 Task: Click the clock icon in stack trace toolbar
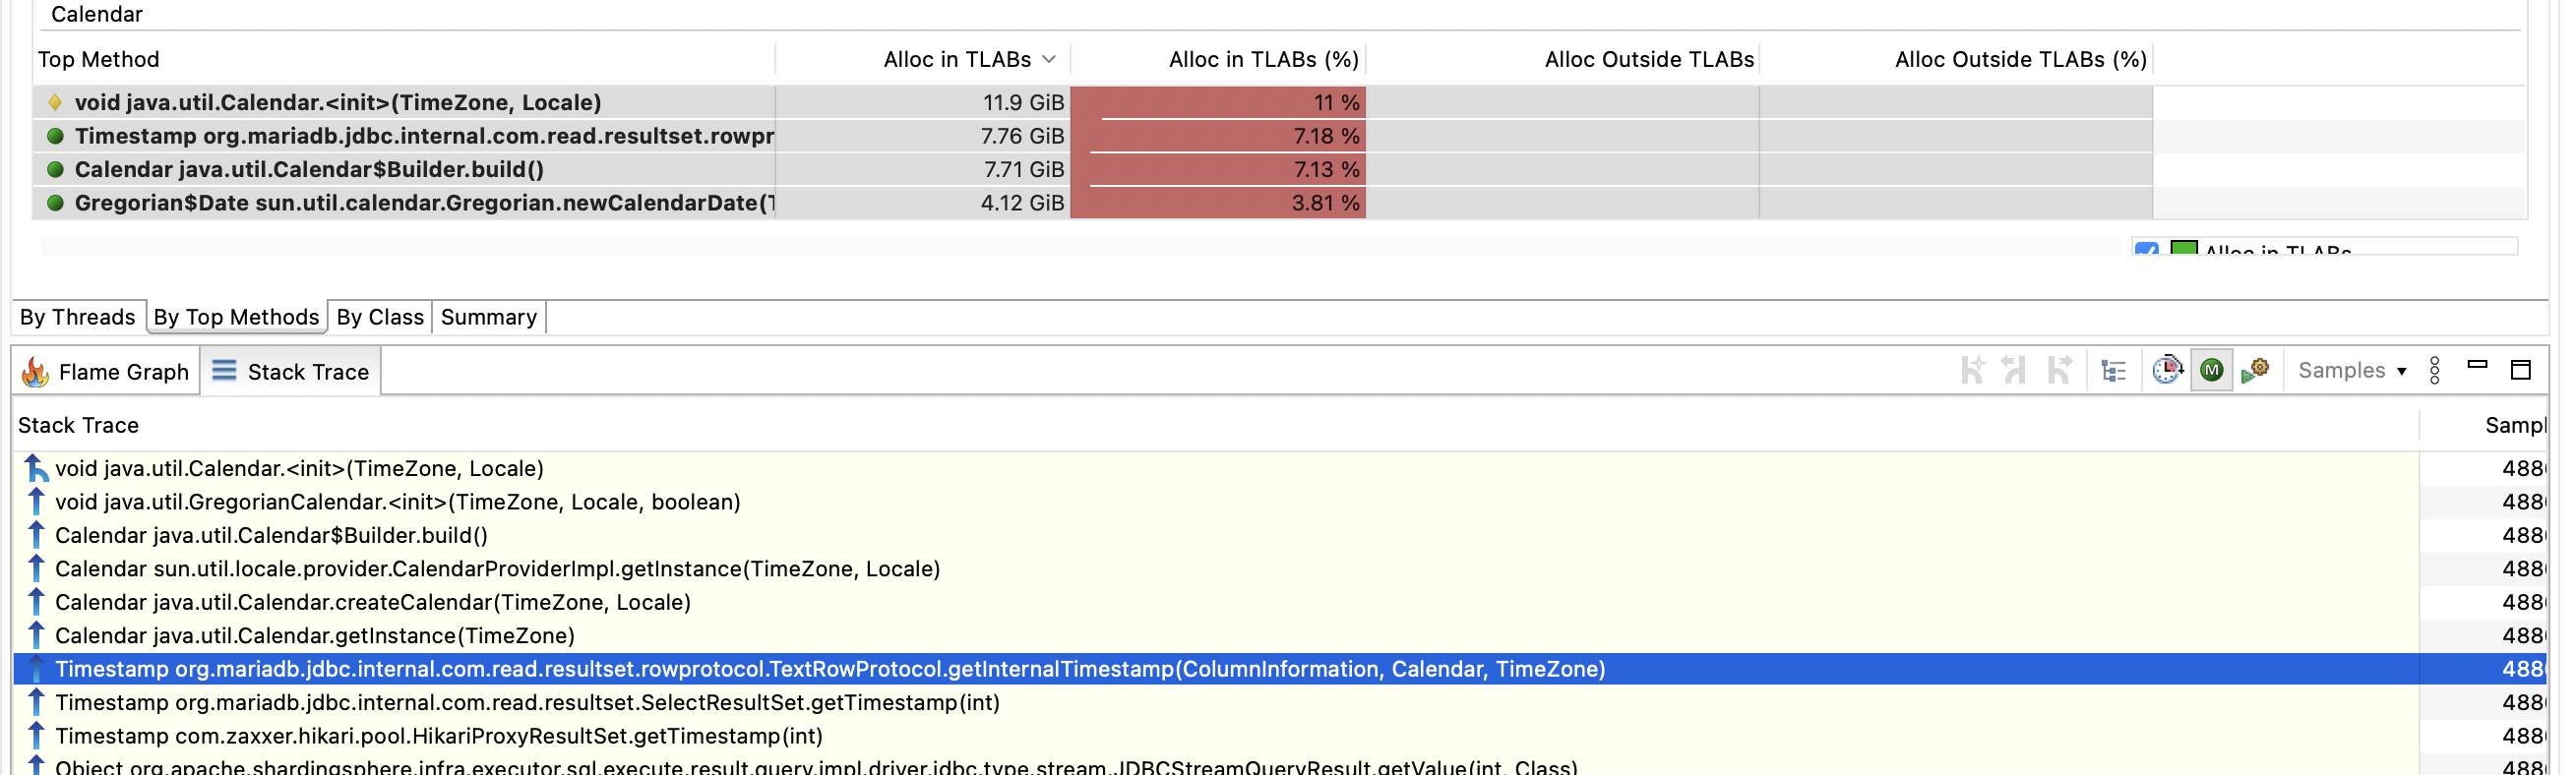tap(2166, 371)
